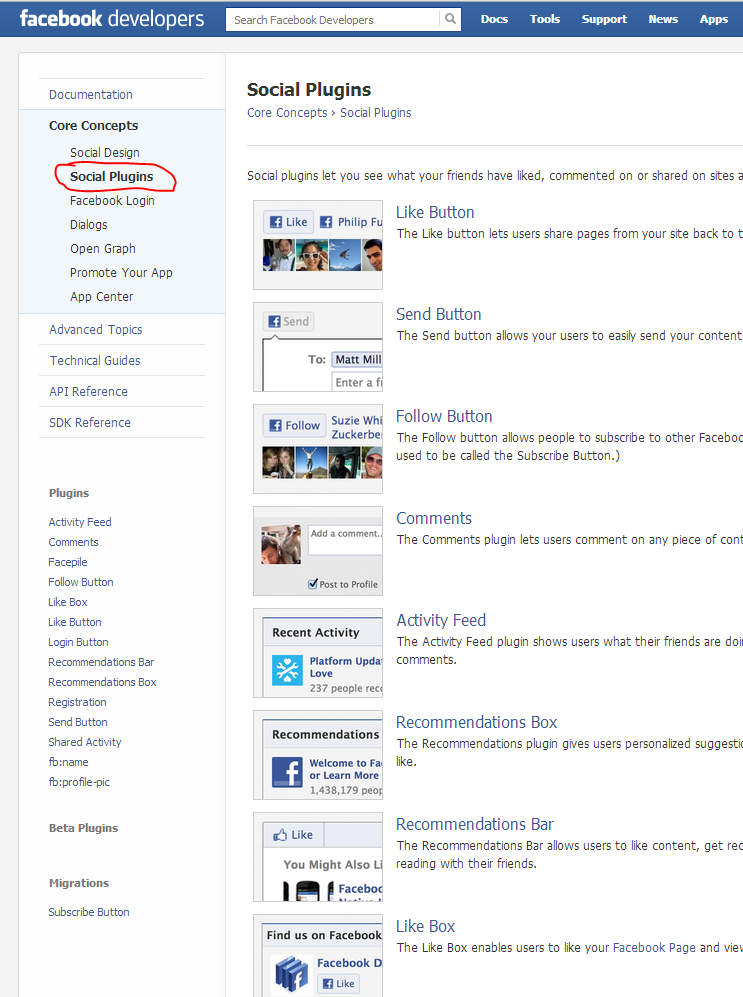743x997 pixels.
Task: Click Facebook Page link in Like Box description
Action: [654, 947]
